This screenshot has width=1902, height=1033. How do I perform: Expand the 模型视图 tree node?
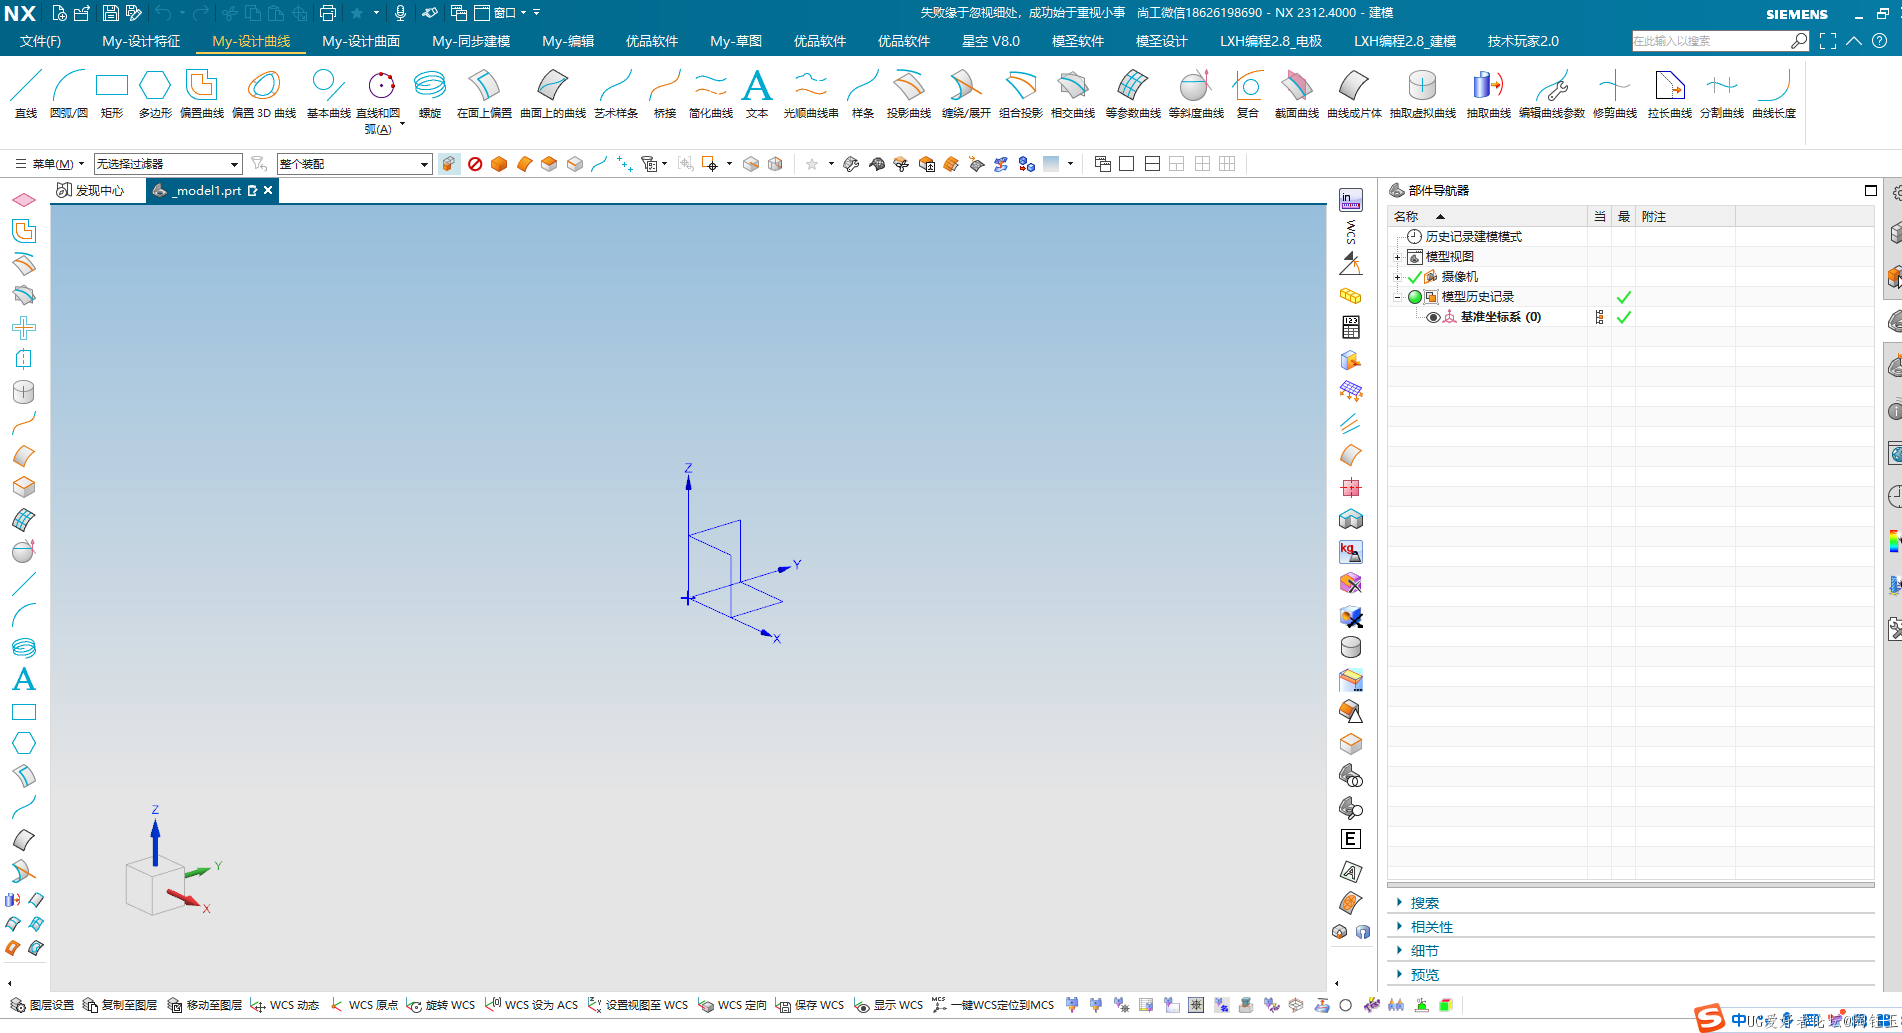[x=1398, y=257]
